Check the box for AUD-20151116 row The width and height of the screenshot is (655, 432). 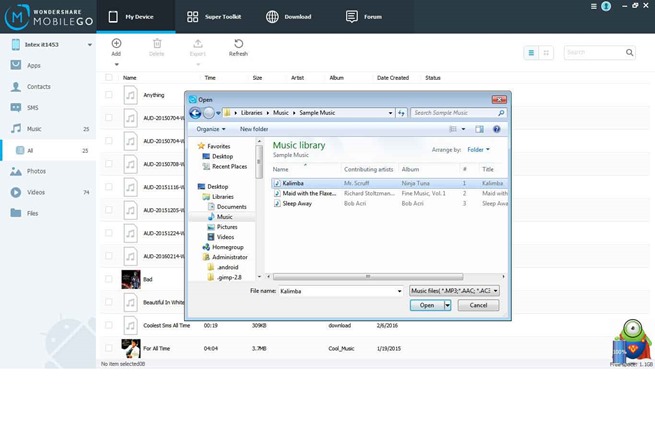pyautogui.click(x=109, y=187)
